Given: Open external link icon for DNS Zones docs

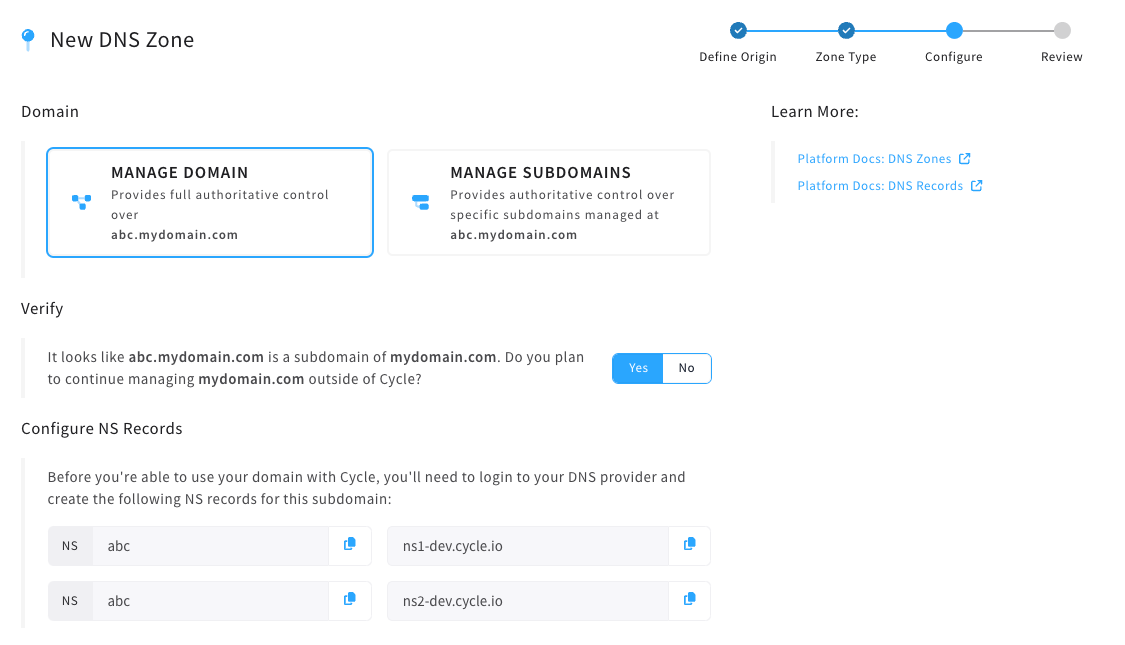Looking at the screenshot, I should 964,159.
